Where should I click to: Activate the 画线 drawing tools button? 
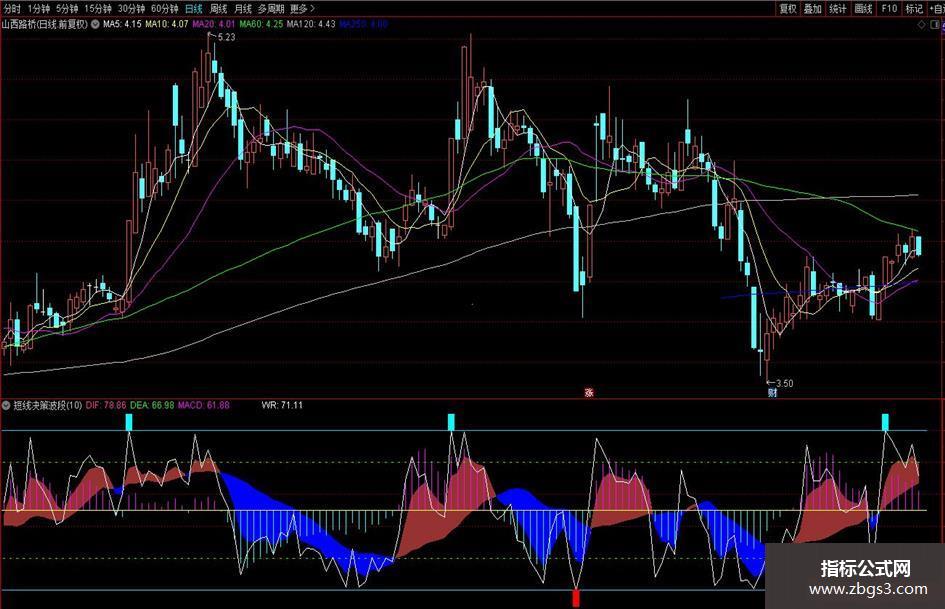coord(863,8)
